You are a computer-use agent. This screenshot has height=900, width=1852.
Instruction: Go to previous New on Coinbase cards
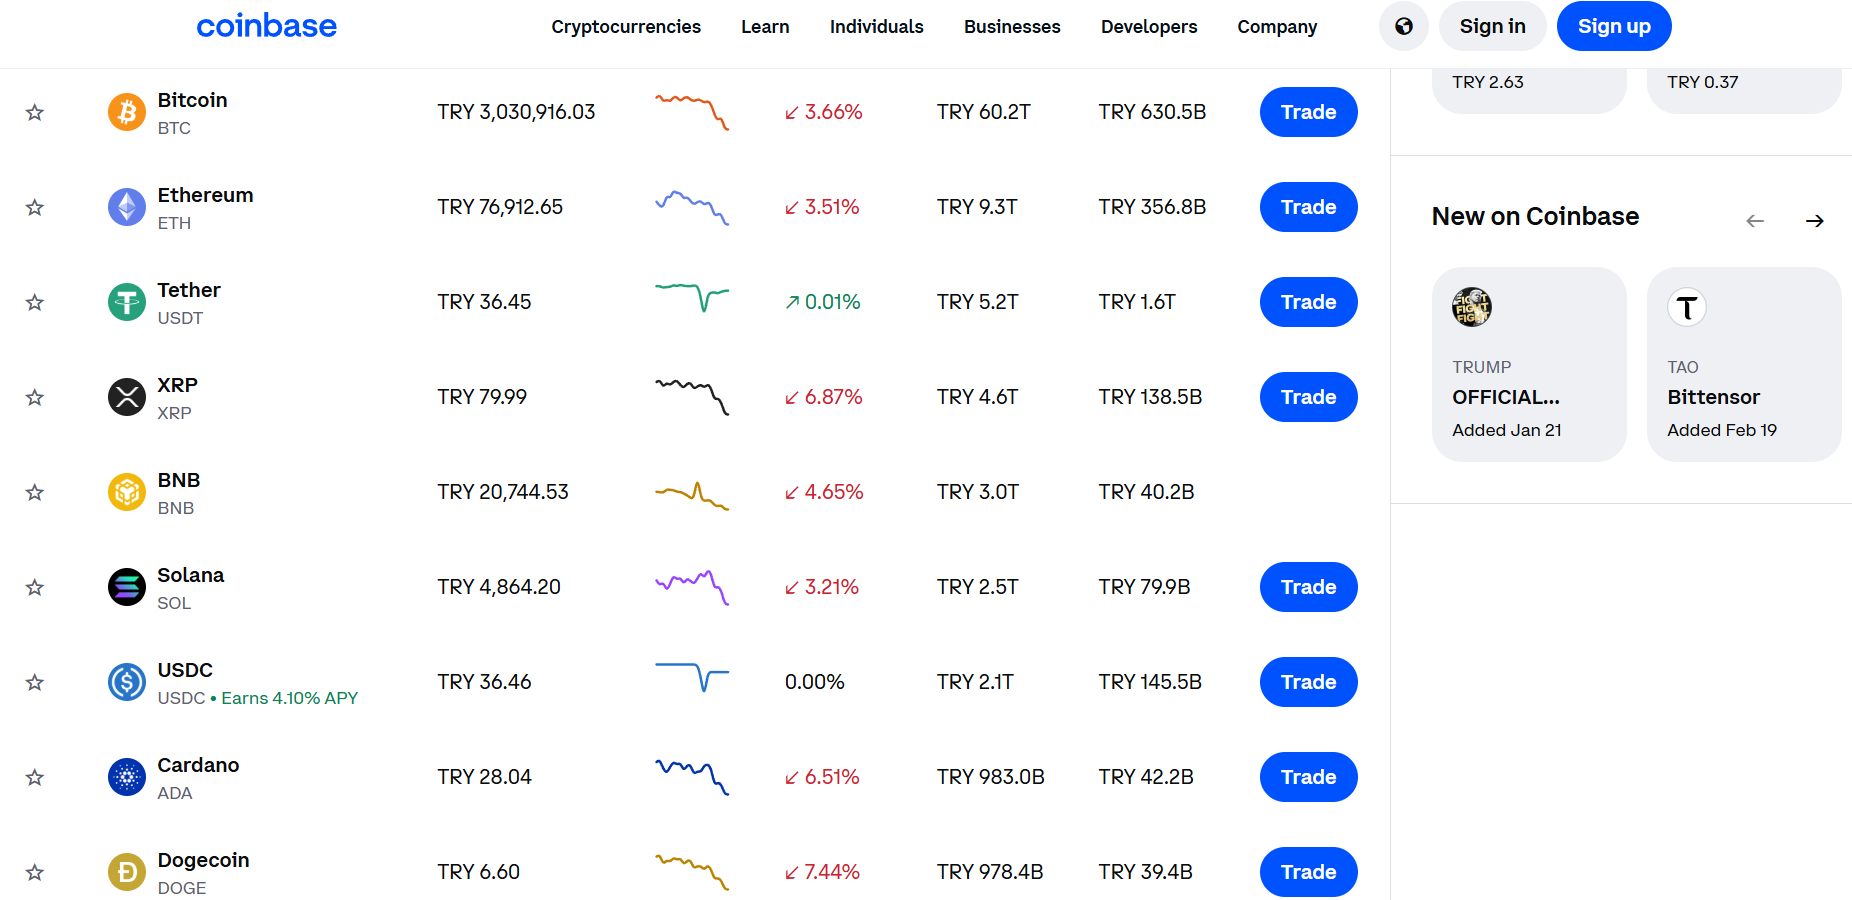click(x=1755, y=220)
